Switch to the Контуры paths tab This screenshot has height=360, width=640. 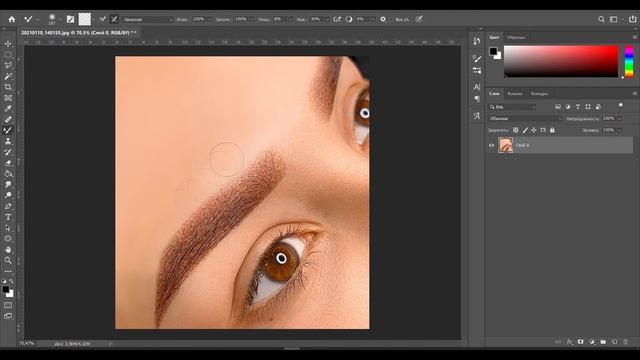coord(539,94)
